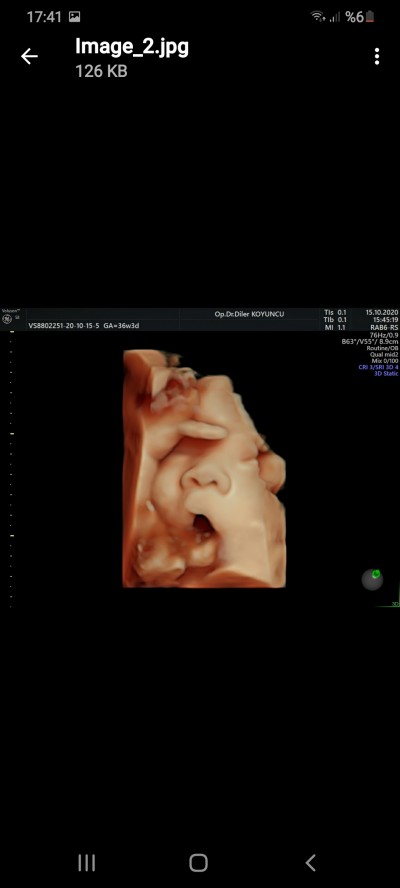The image size is (400, 888).
Task: Open the three-dot more options menu
Action: [x=377, y=56]
